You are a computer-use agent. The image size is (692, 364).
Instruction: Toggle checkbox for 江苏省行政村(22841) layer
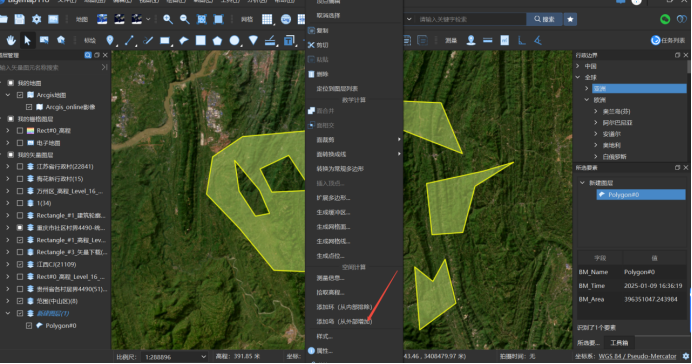[x=20, y=166]
